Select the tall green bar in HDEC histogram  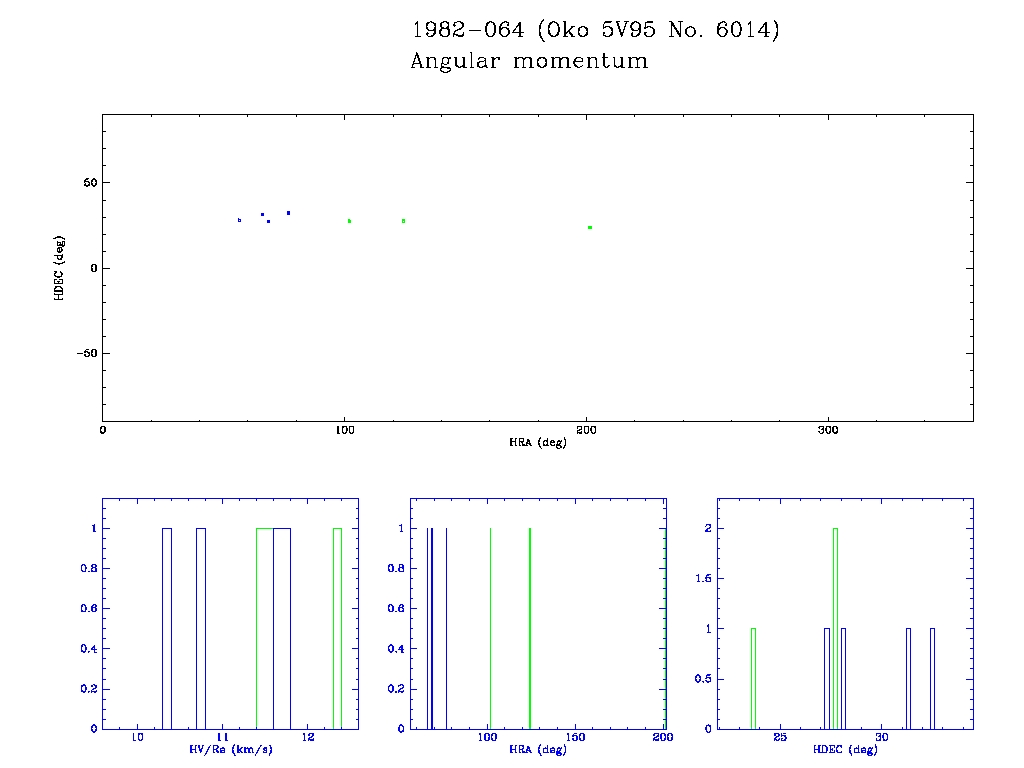(x=835, y=628)
